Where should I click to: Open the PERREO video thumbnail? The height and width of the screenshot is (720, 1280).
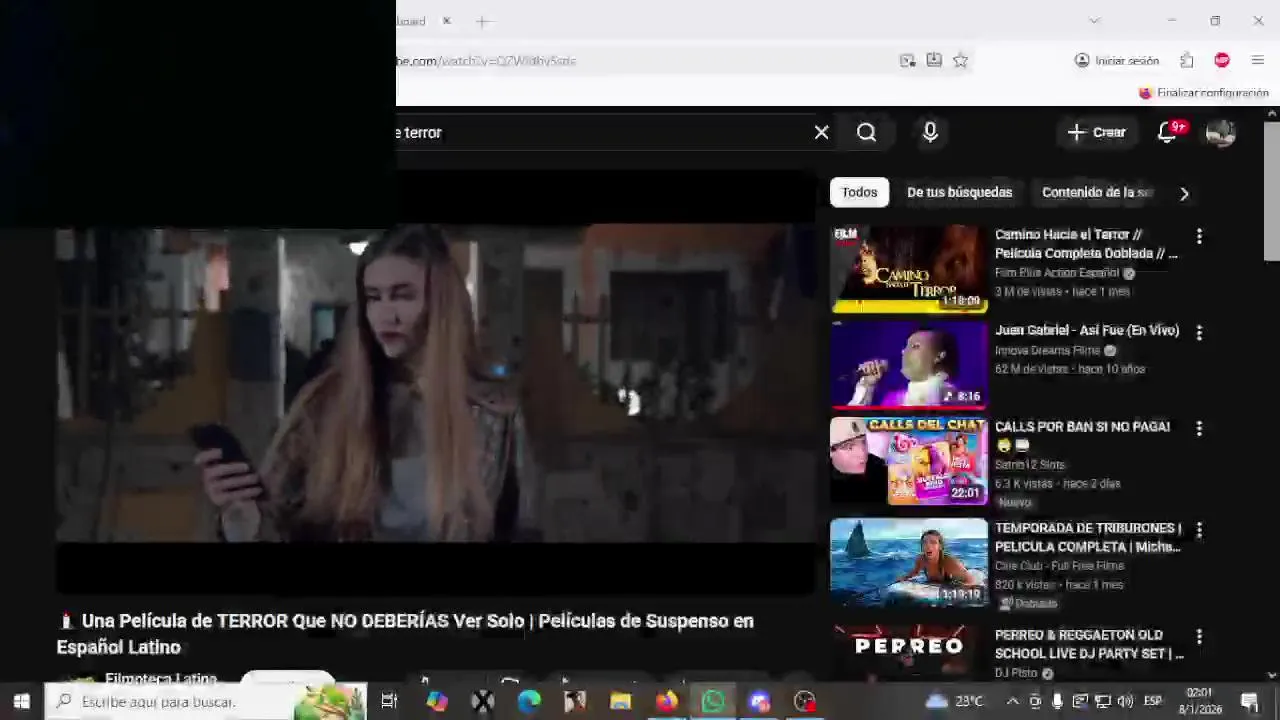(908, 652)
